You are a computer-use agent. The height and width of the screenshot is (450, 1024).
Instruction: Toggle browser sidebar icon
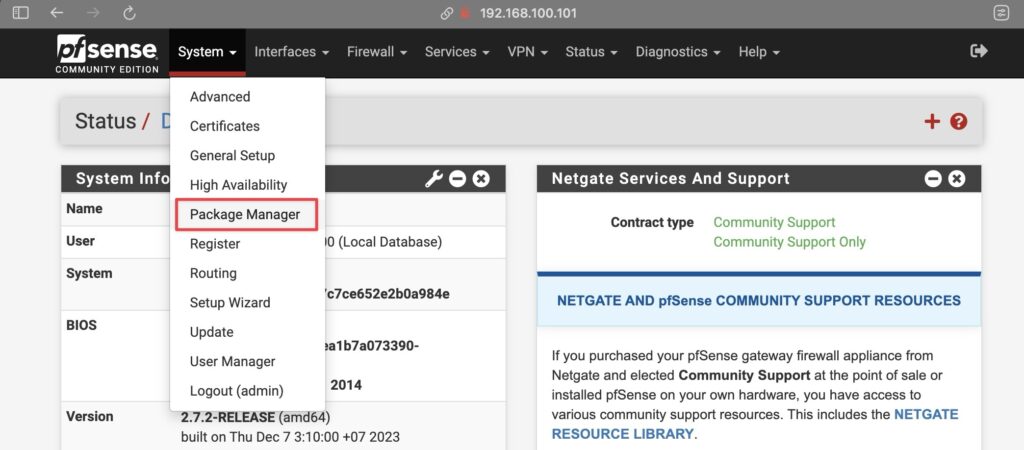point(21,13)
